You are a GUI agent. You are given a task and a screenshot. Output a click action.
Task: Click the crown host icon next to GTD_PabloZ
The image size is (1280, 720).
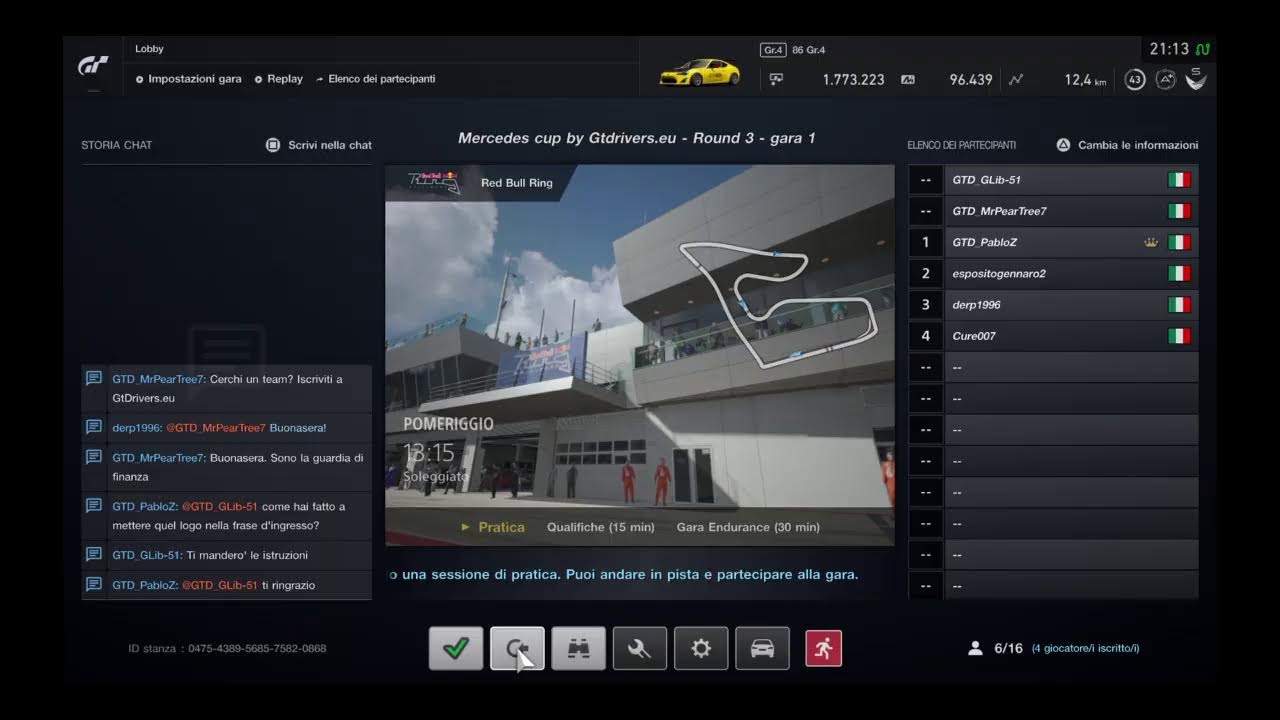pyautogui.click(x=1151, y=242)
